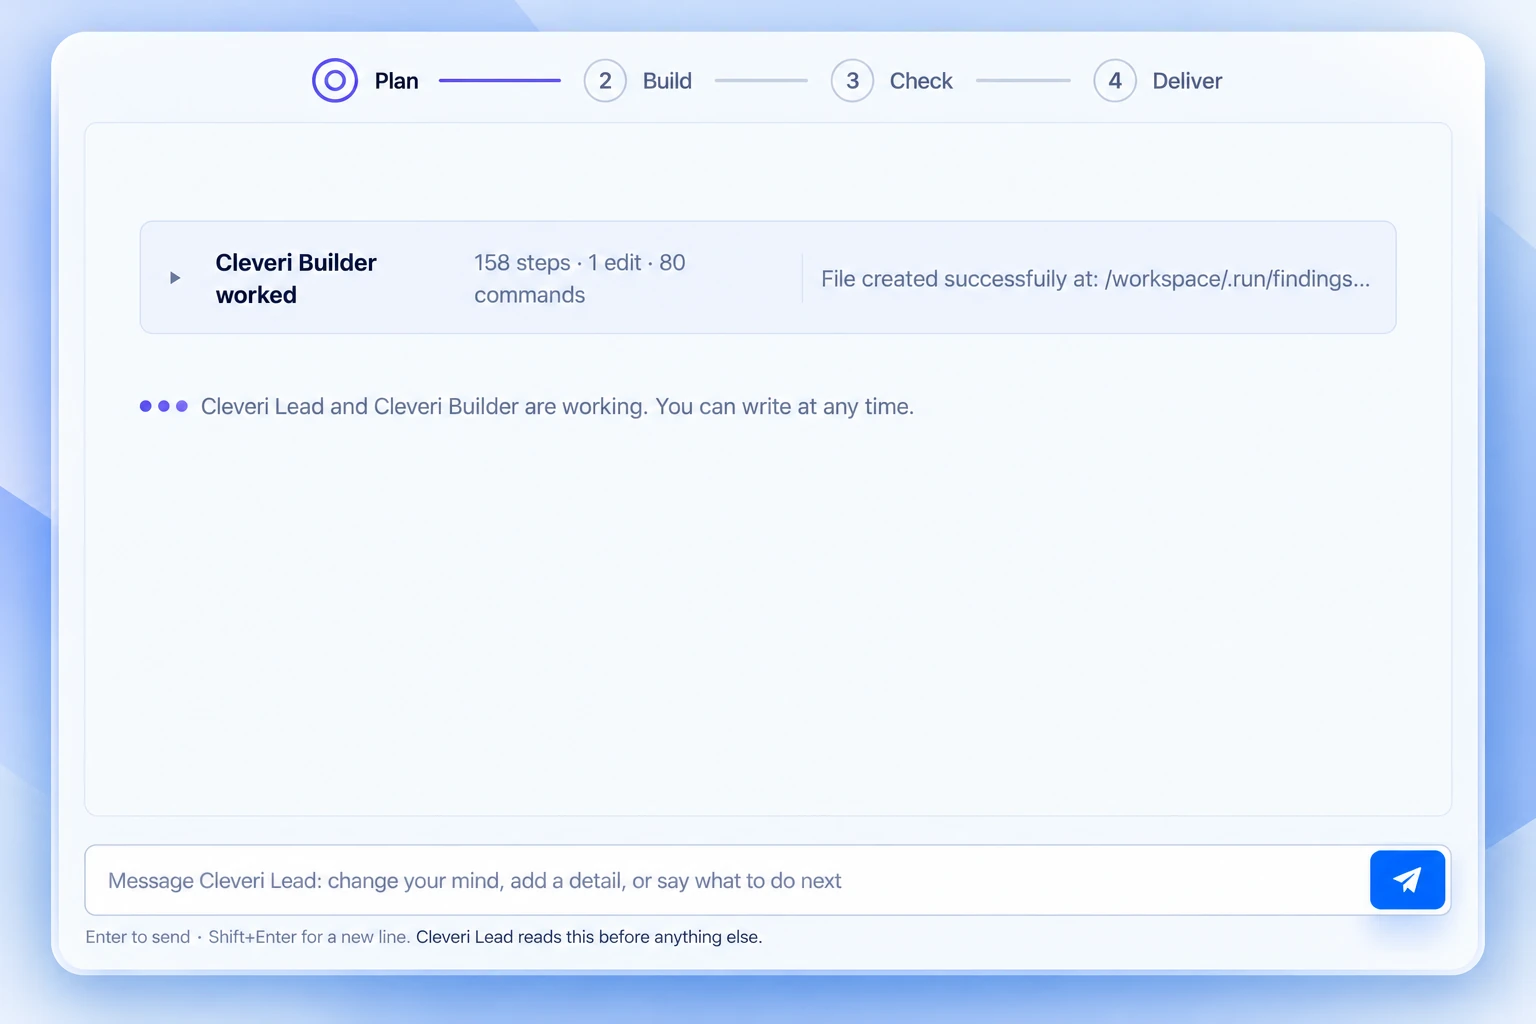Go to the Build step label
This screenshot has height=1024, width=1536.
(667, 81)
